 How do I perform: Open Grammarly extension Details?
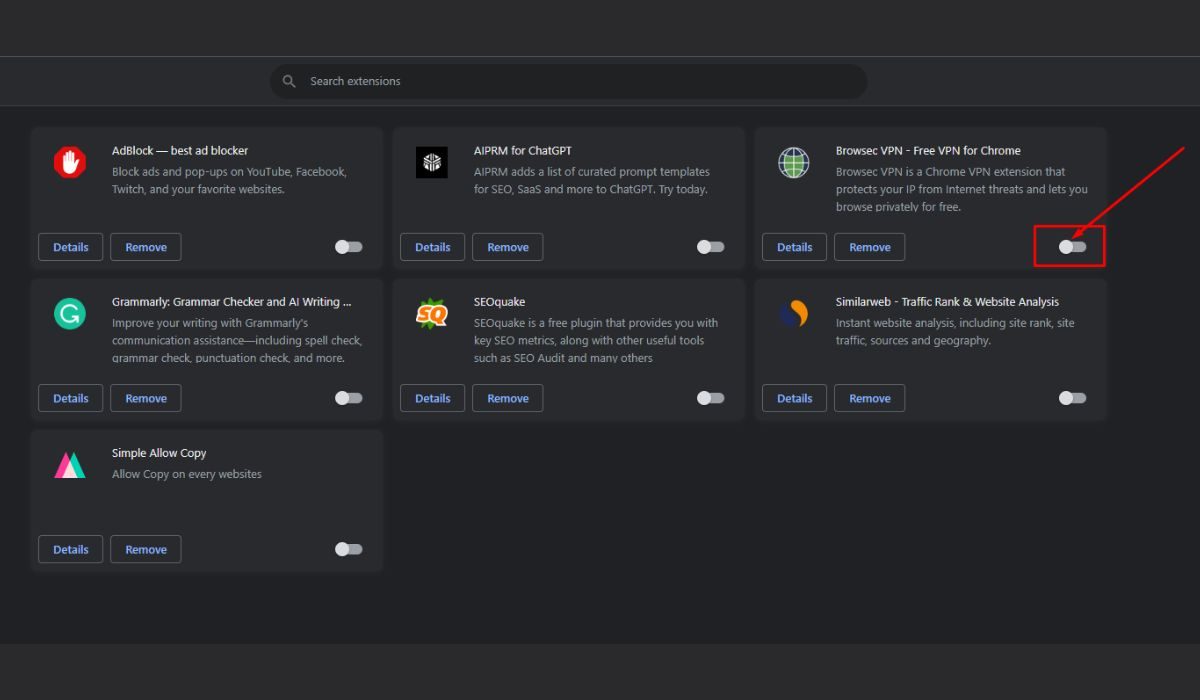point(71,398)
